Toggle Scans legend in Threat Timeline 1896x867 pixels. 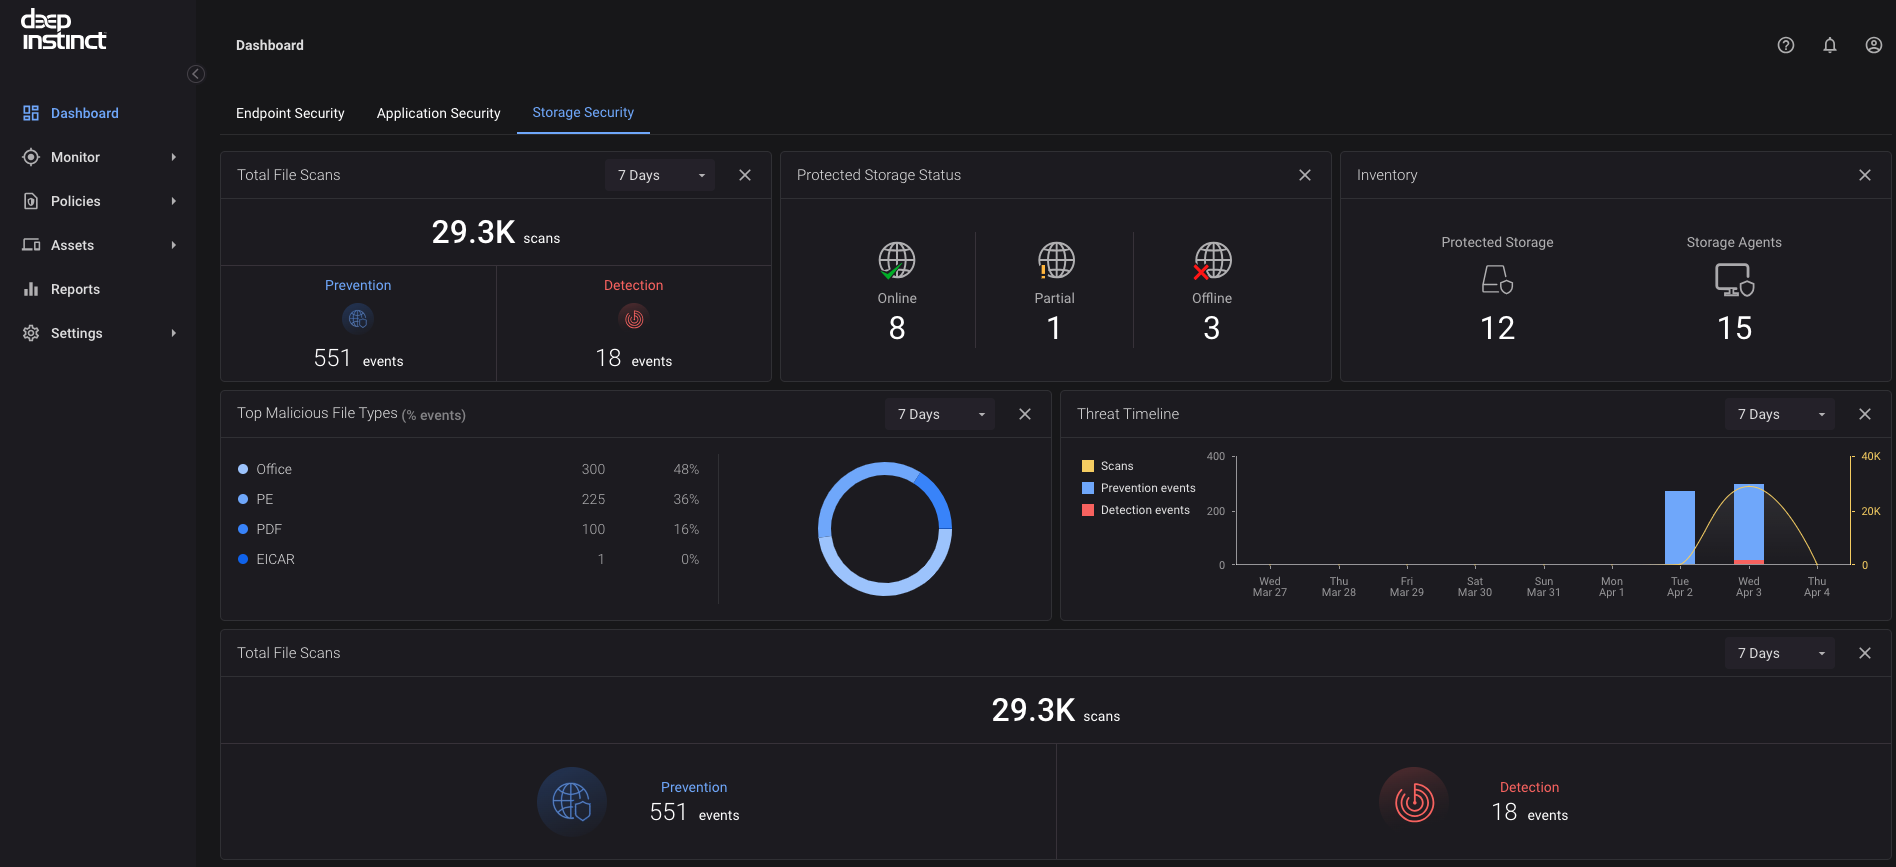point(1108,466)
